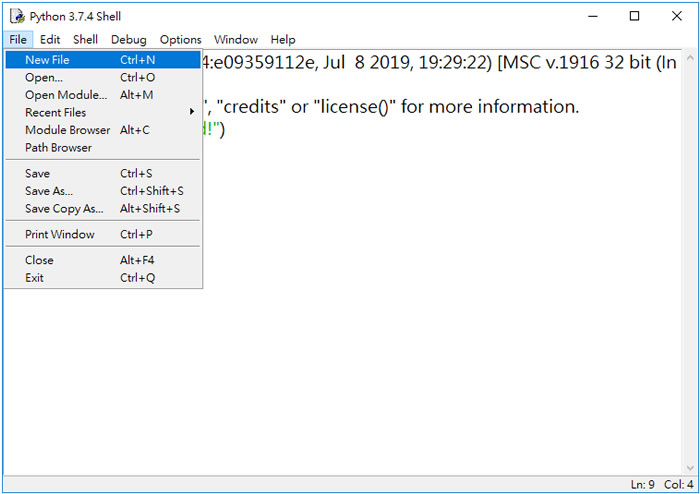Click the Python IDLE title bar icon
The image size is (700, 494).
click(17, 16)
